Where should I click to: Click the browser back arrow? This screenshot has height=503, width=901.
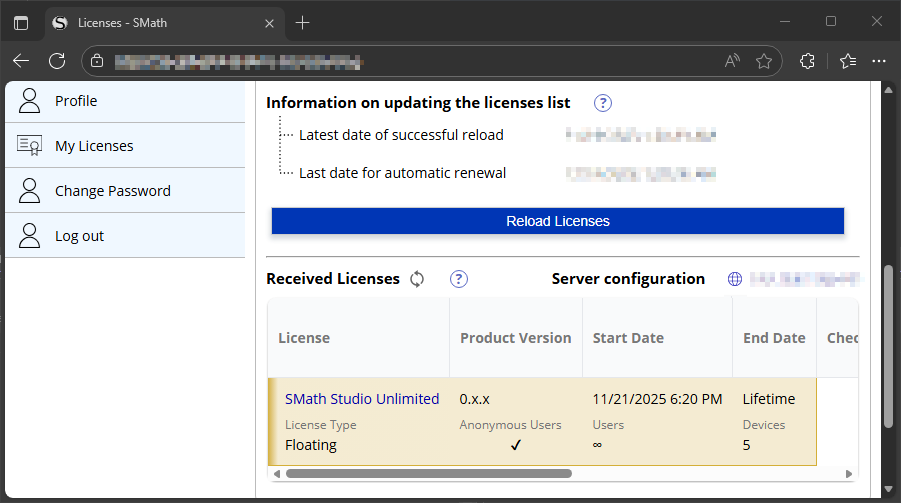[21, 61]
